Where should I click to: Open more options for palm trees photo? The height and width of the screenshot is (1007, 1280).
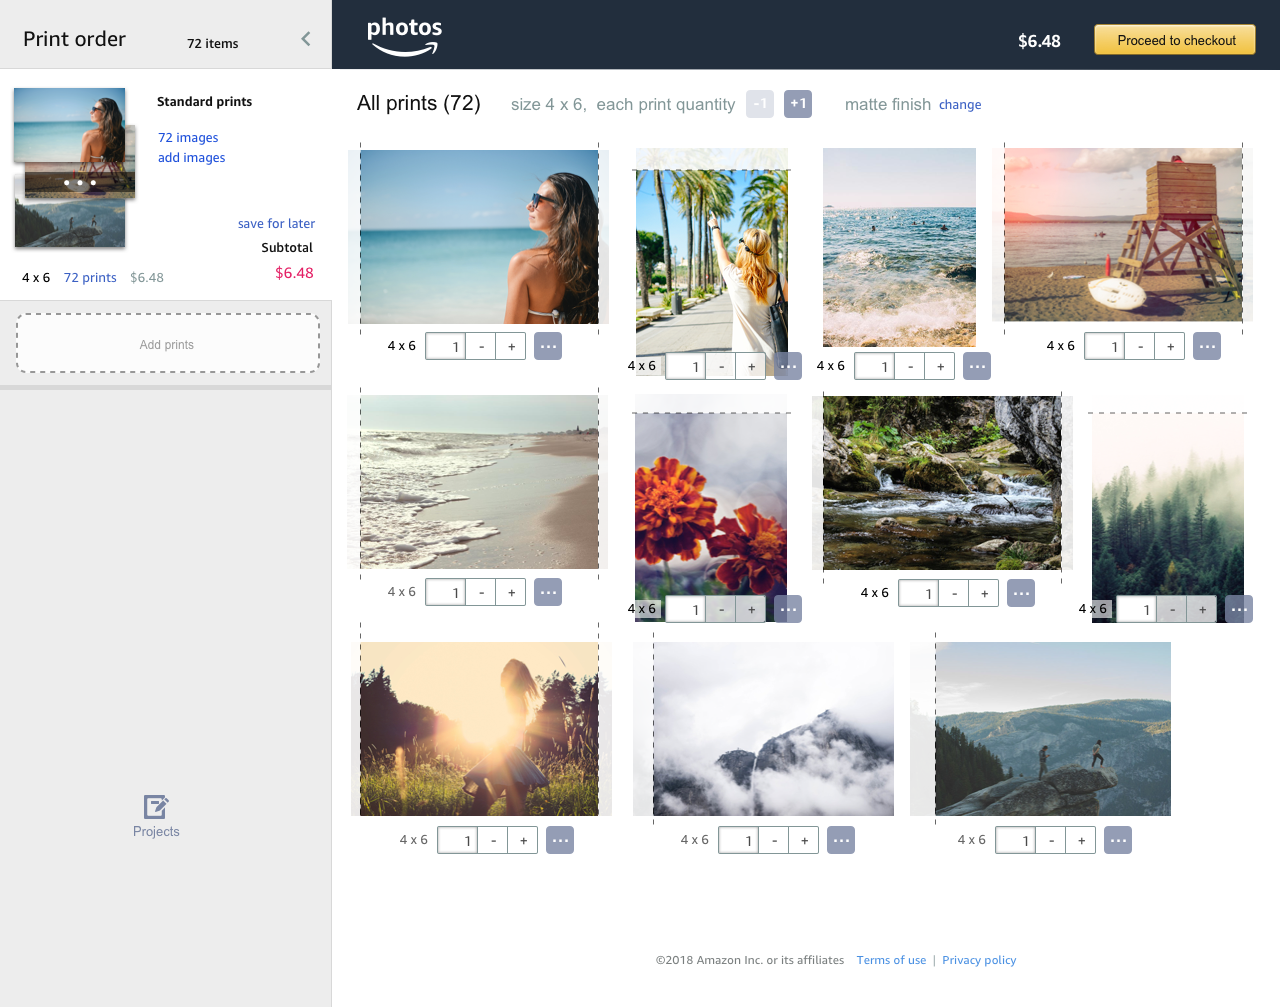pyautogui.click(x=788, y=366)
